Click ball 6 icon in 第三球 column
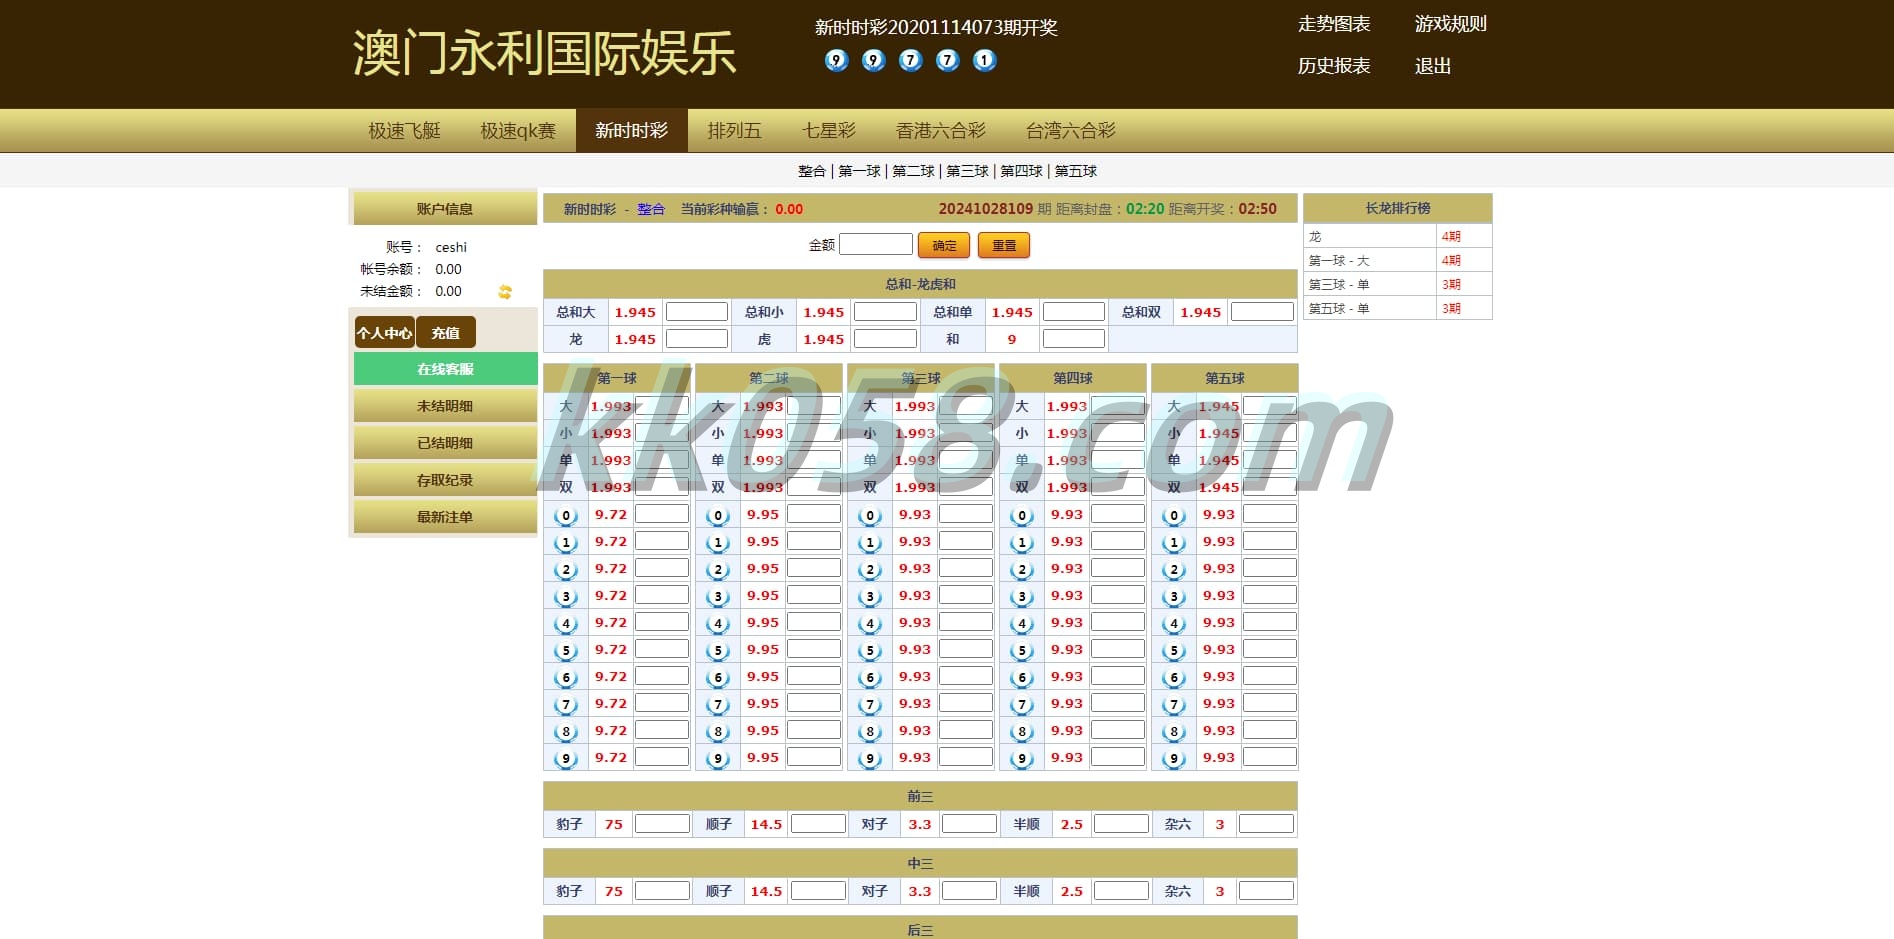1894x939 pixels. point(870,678)
